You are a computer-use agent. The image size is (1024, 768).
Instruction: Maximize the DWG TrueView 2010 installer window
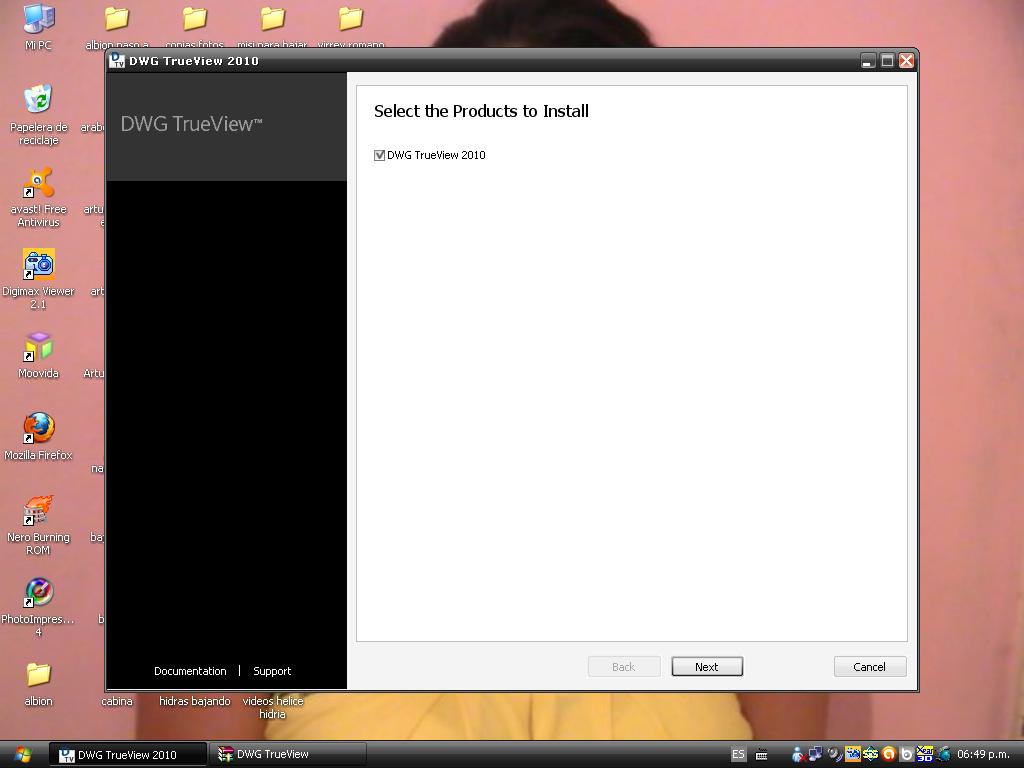(887, 61)
